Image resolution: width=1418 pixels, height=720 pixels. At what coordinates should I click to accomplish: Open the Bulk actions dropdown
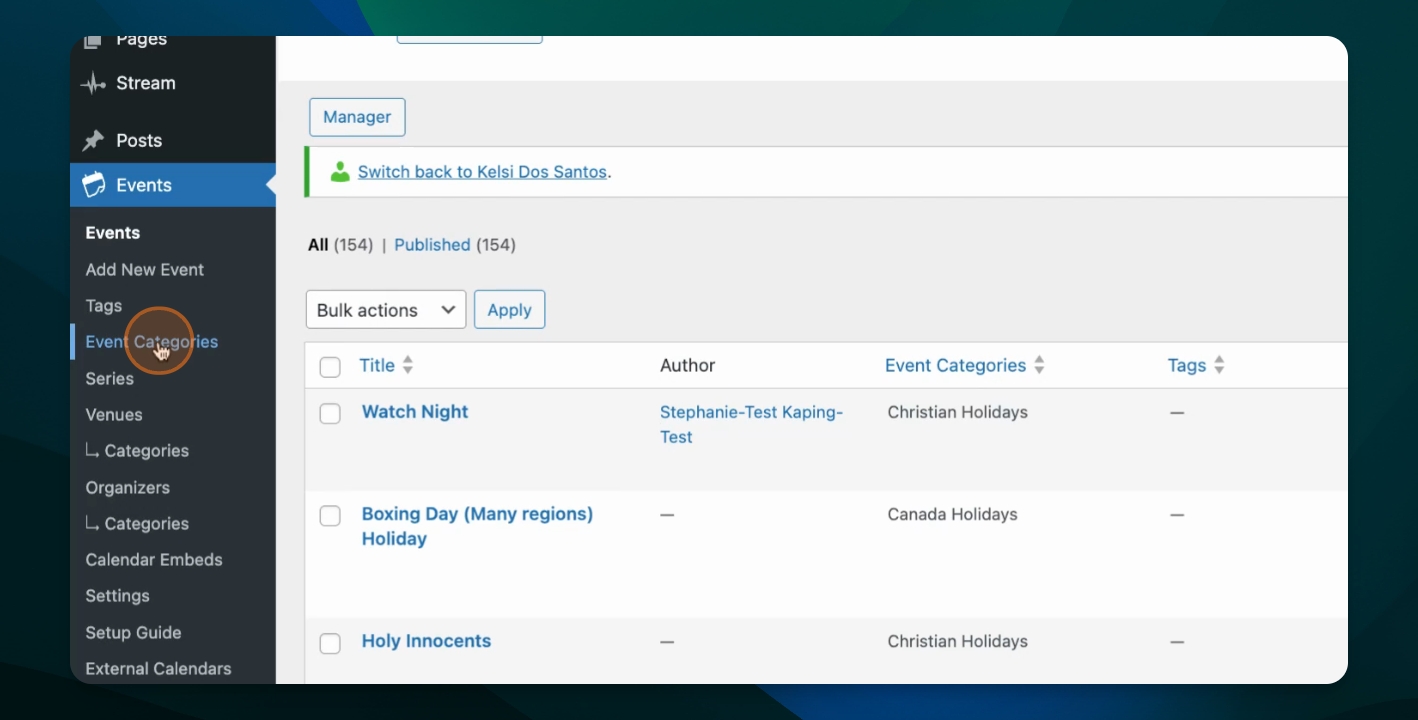386,310
